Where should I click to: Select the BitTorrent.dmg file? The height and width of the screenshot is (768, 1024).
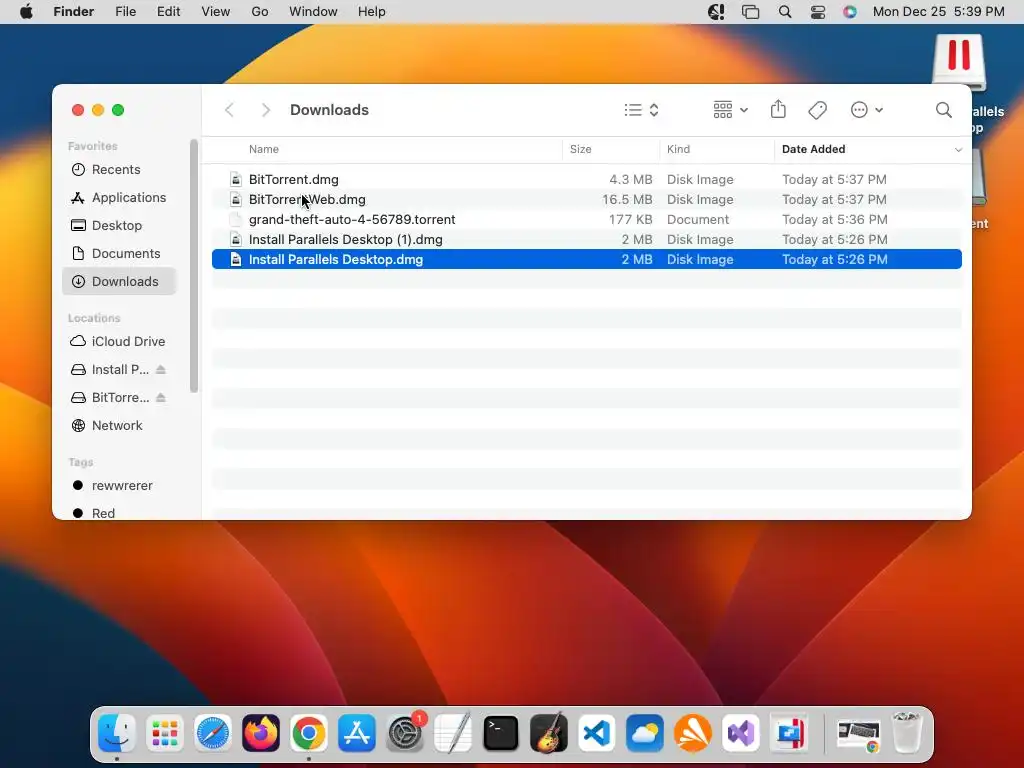(x=586, y=180)
